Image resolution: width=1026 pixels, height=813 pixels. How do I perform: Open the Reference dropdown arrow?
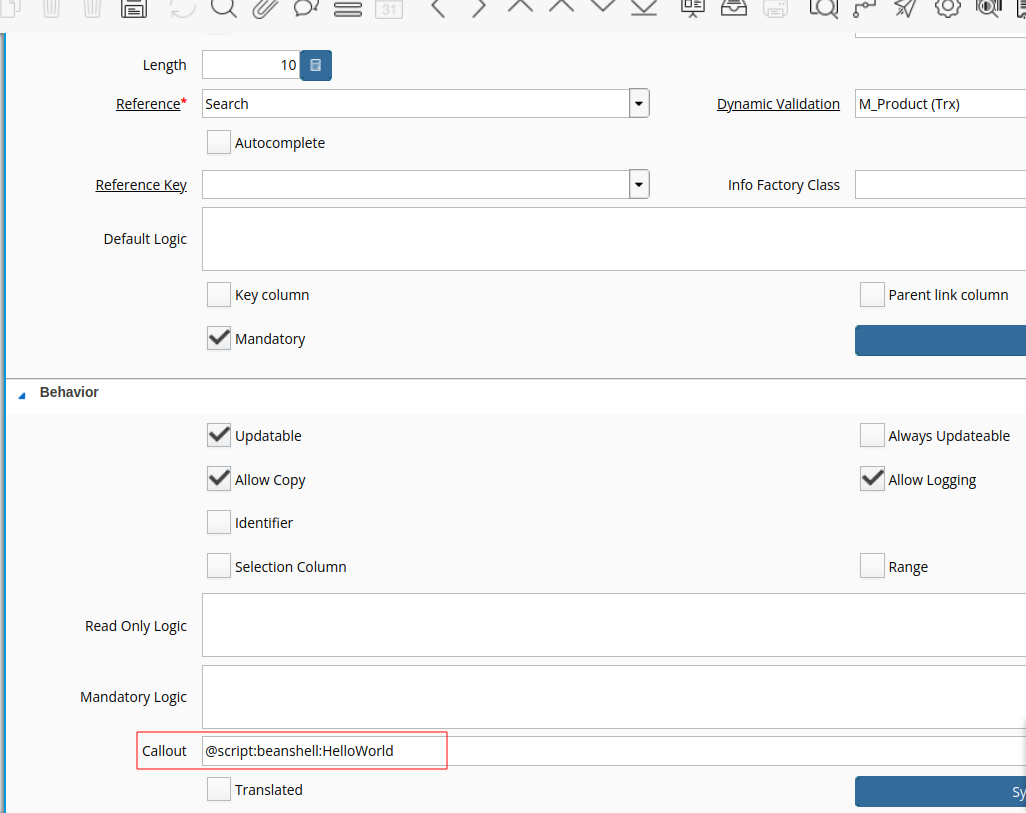639,103
